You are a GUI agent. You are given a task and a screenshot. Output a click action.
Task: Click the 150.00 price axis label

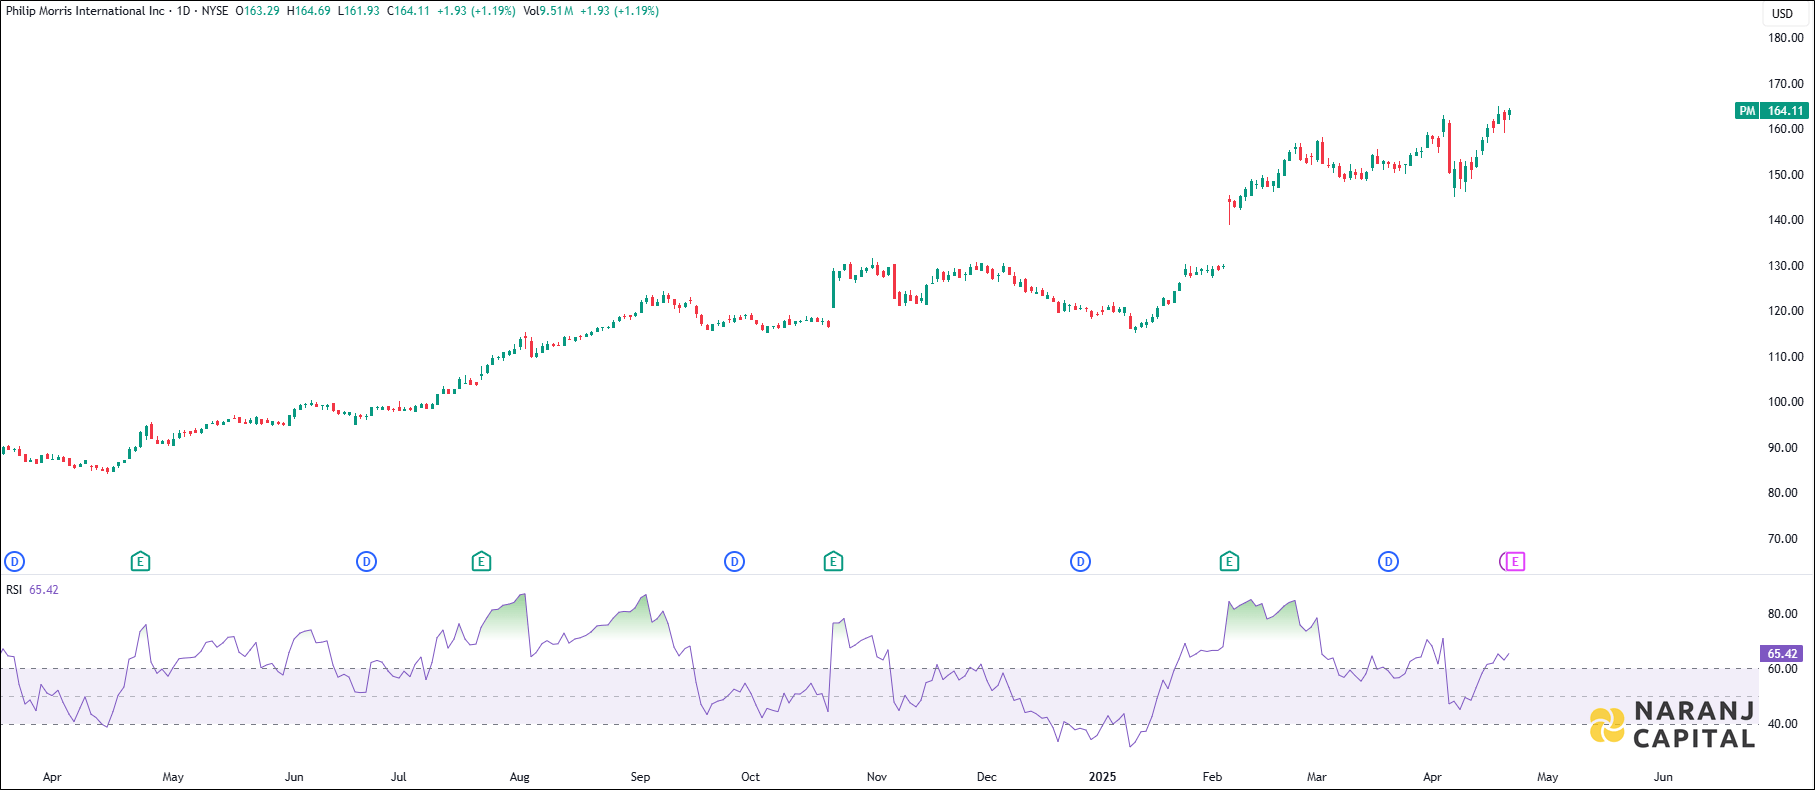point(1786,175)
